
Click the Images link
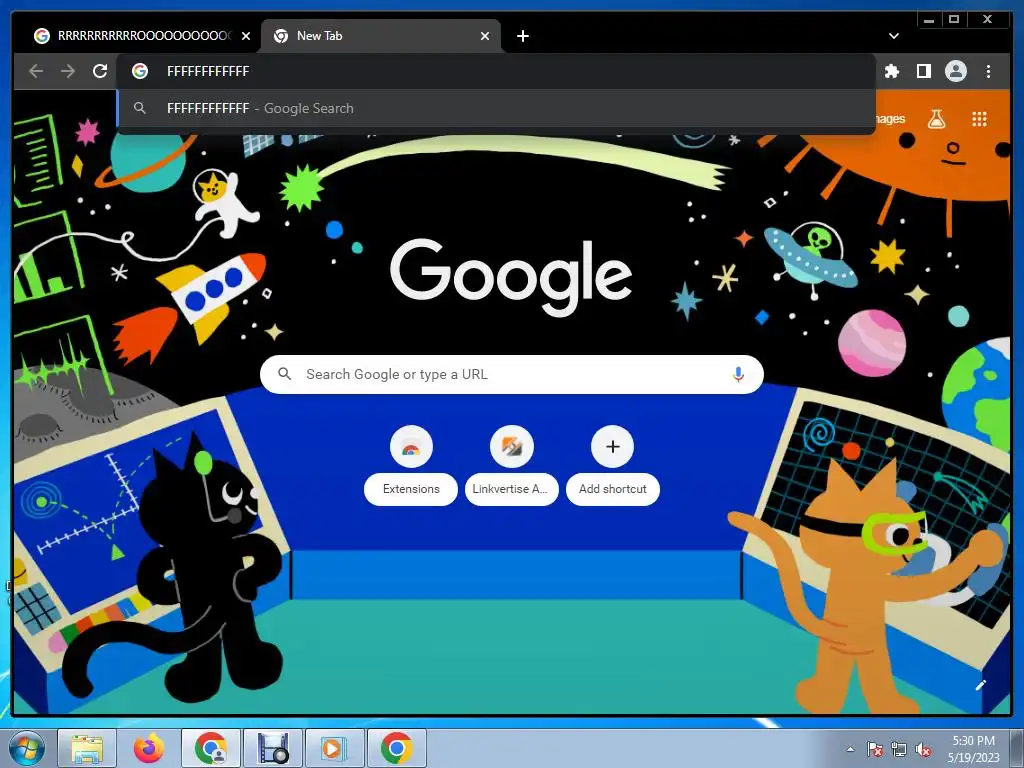pyautogui.click(x=891, y=119)
